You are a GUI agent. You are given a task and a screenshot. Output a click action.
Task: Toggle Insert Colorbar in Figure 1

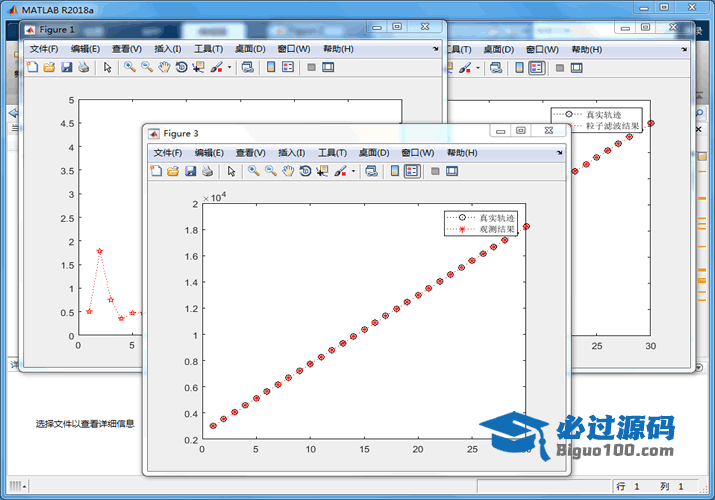click(271, 67)
